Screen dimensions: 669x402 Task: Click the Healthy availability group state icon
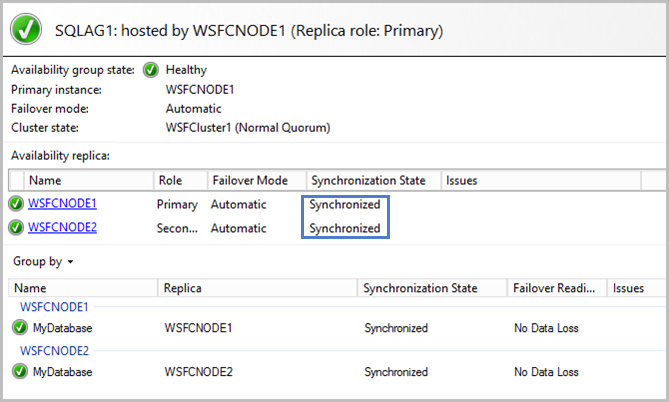point(151,70)
